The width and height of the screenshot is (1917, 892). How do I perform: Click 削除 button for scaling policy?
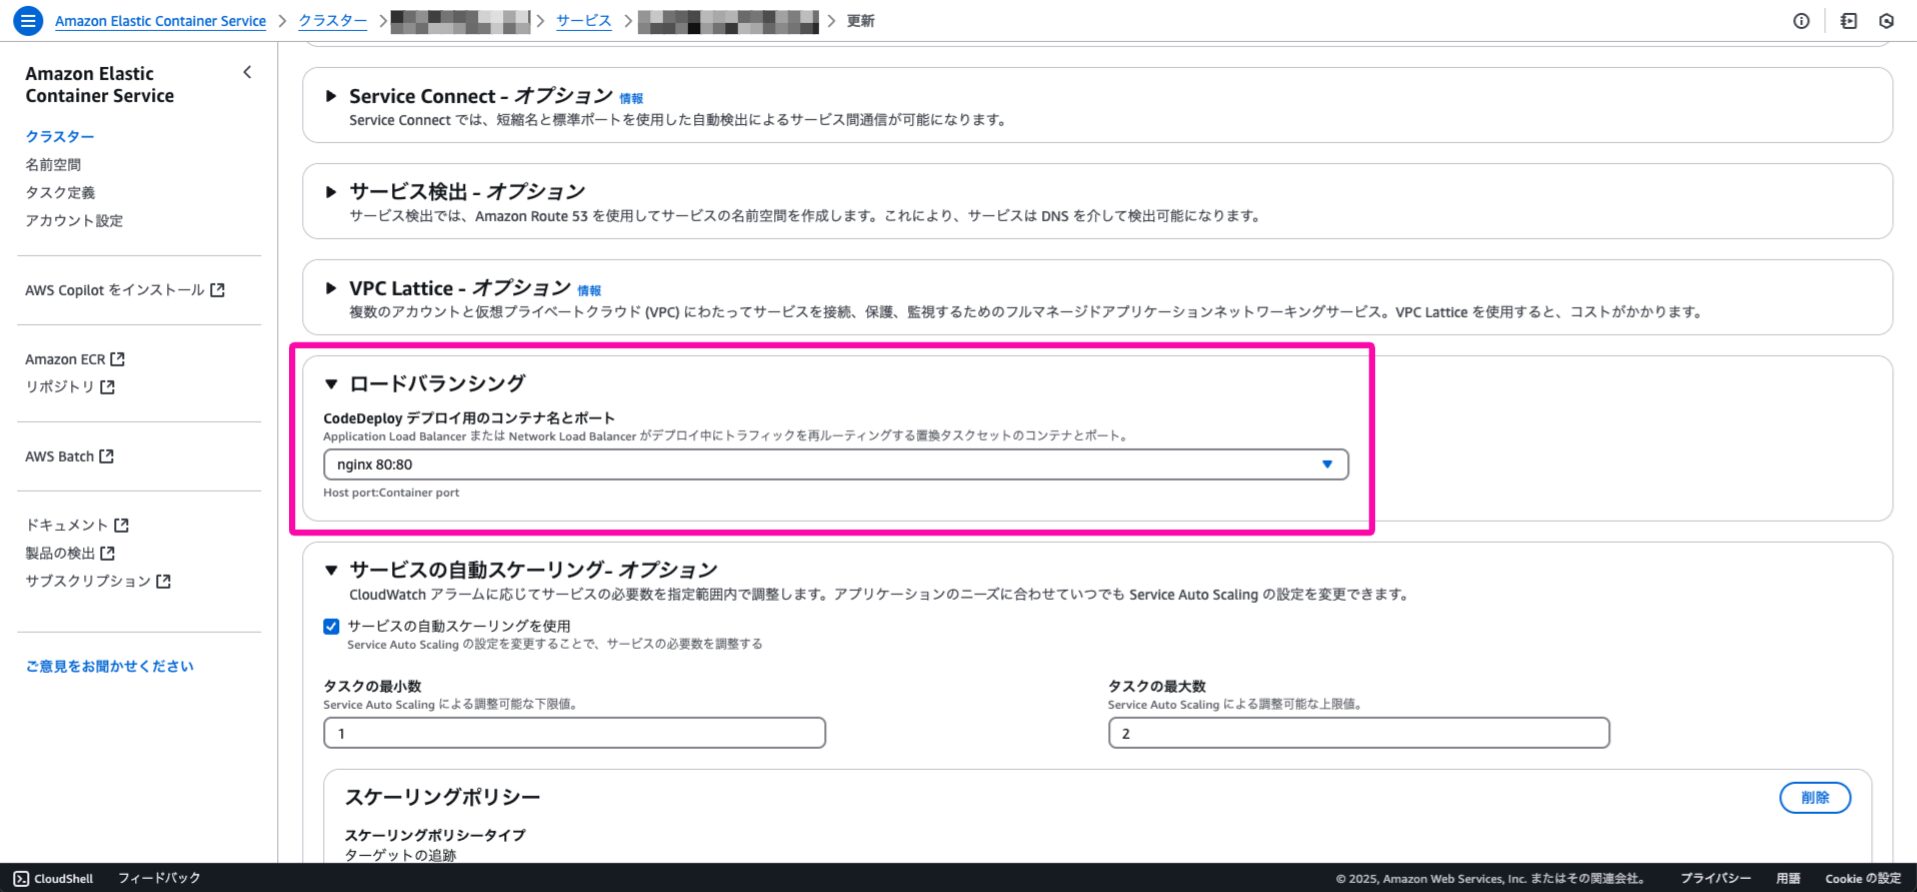click(1815, 797)
